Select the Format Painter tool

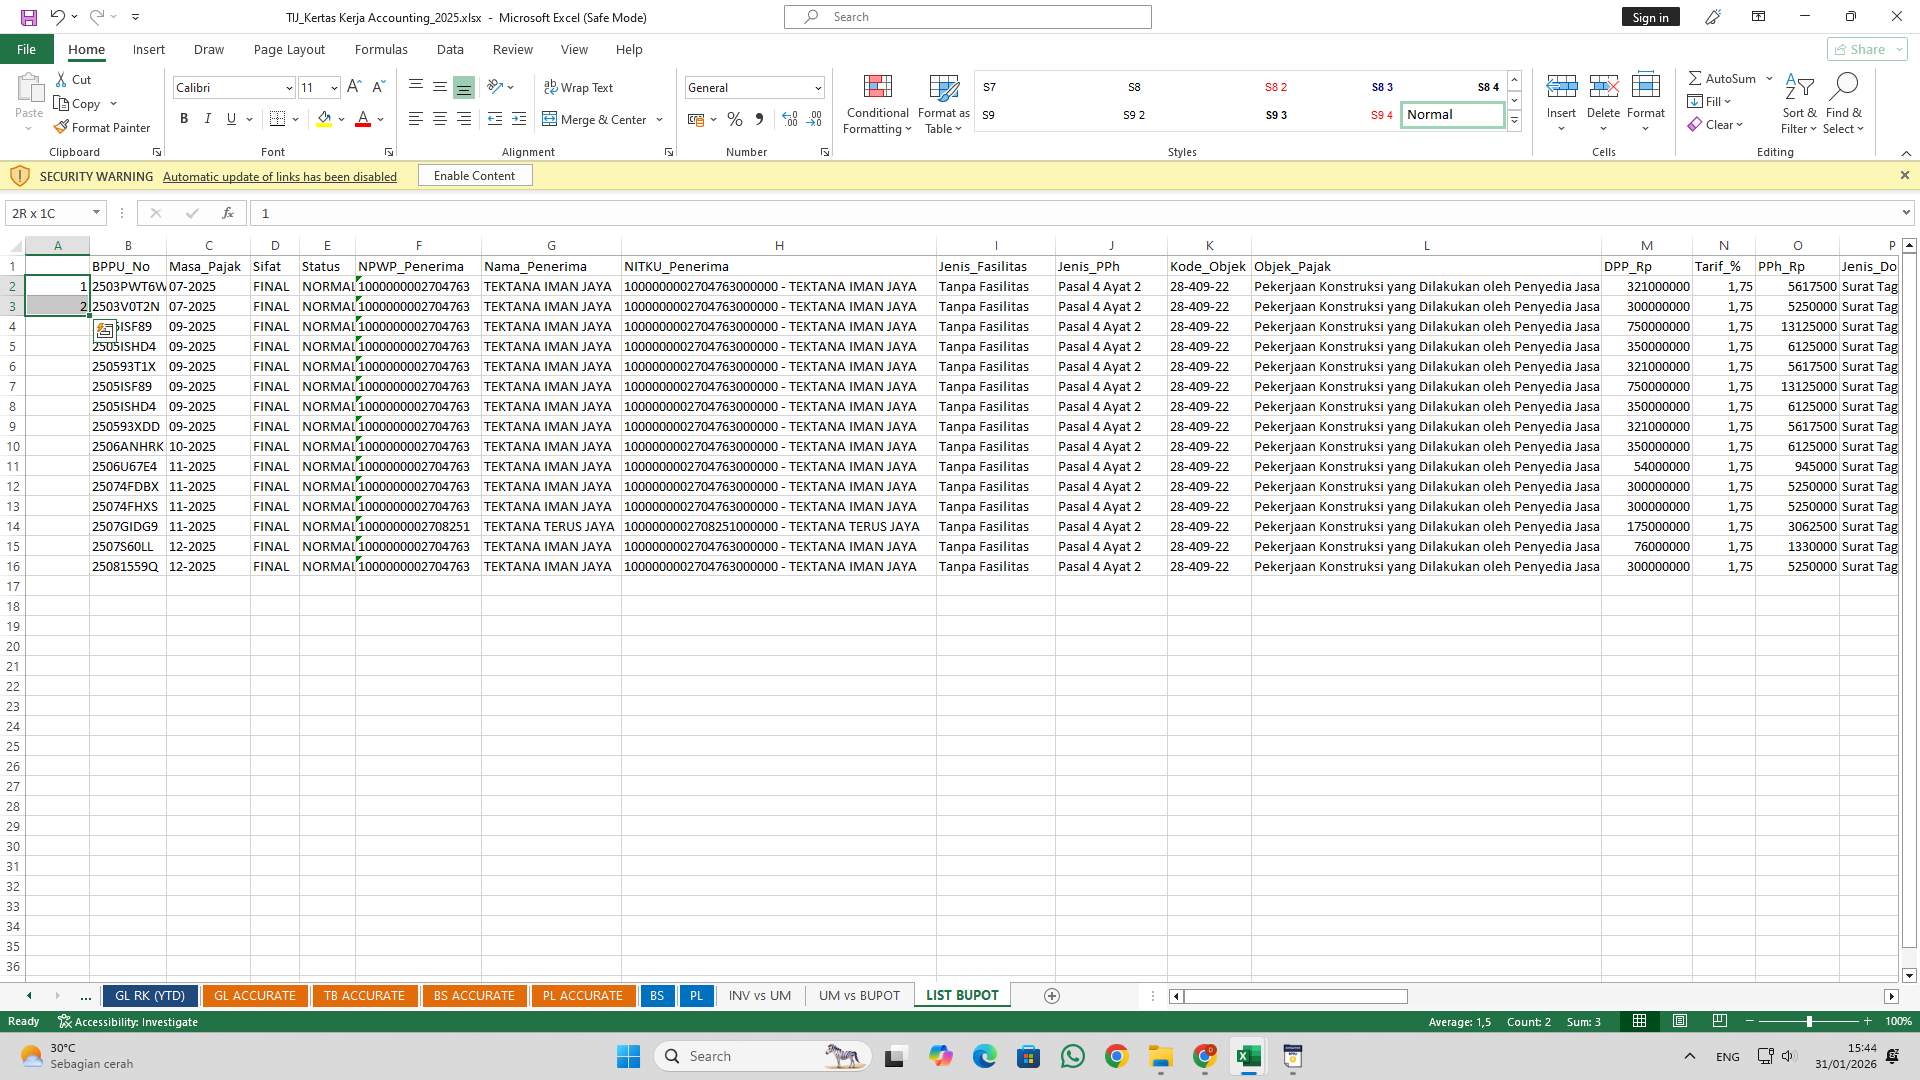pyautogui.click(x=103, y=127)
